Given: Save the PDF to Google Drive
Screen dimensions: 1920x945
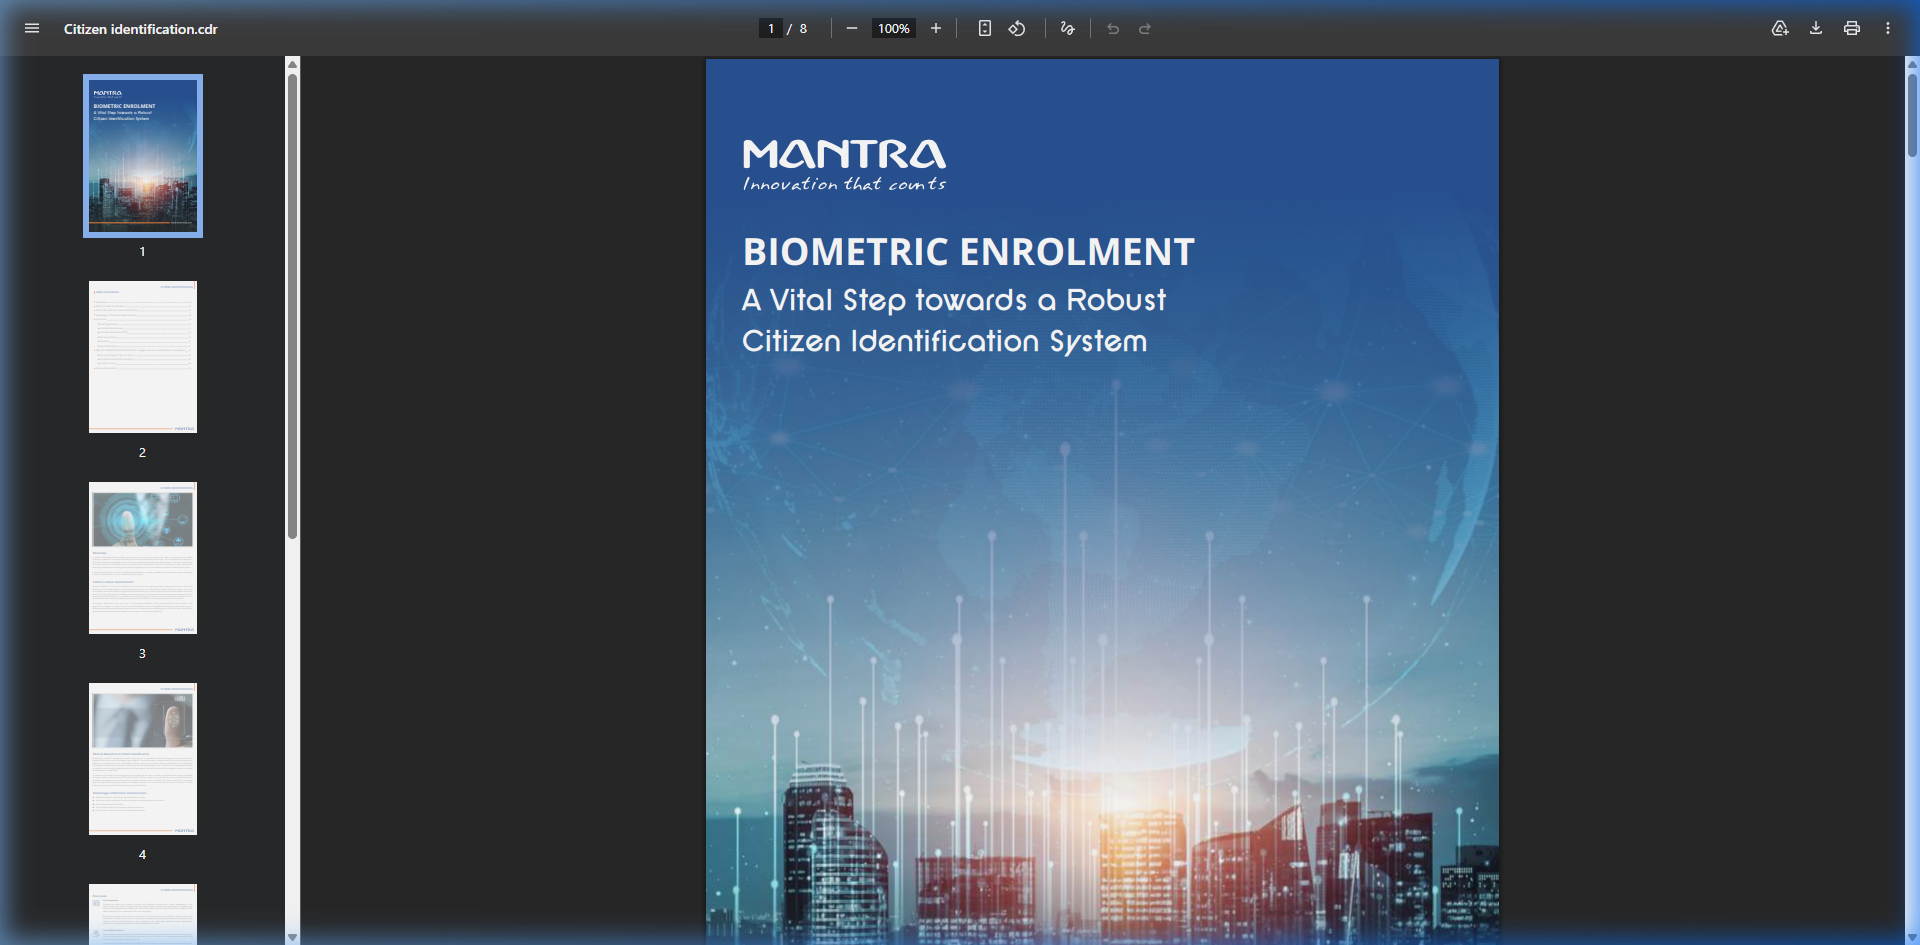Looking at the screenshot, I should click(1780, 29).
